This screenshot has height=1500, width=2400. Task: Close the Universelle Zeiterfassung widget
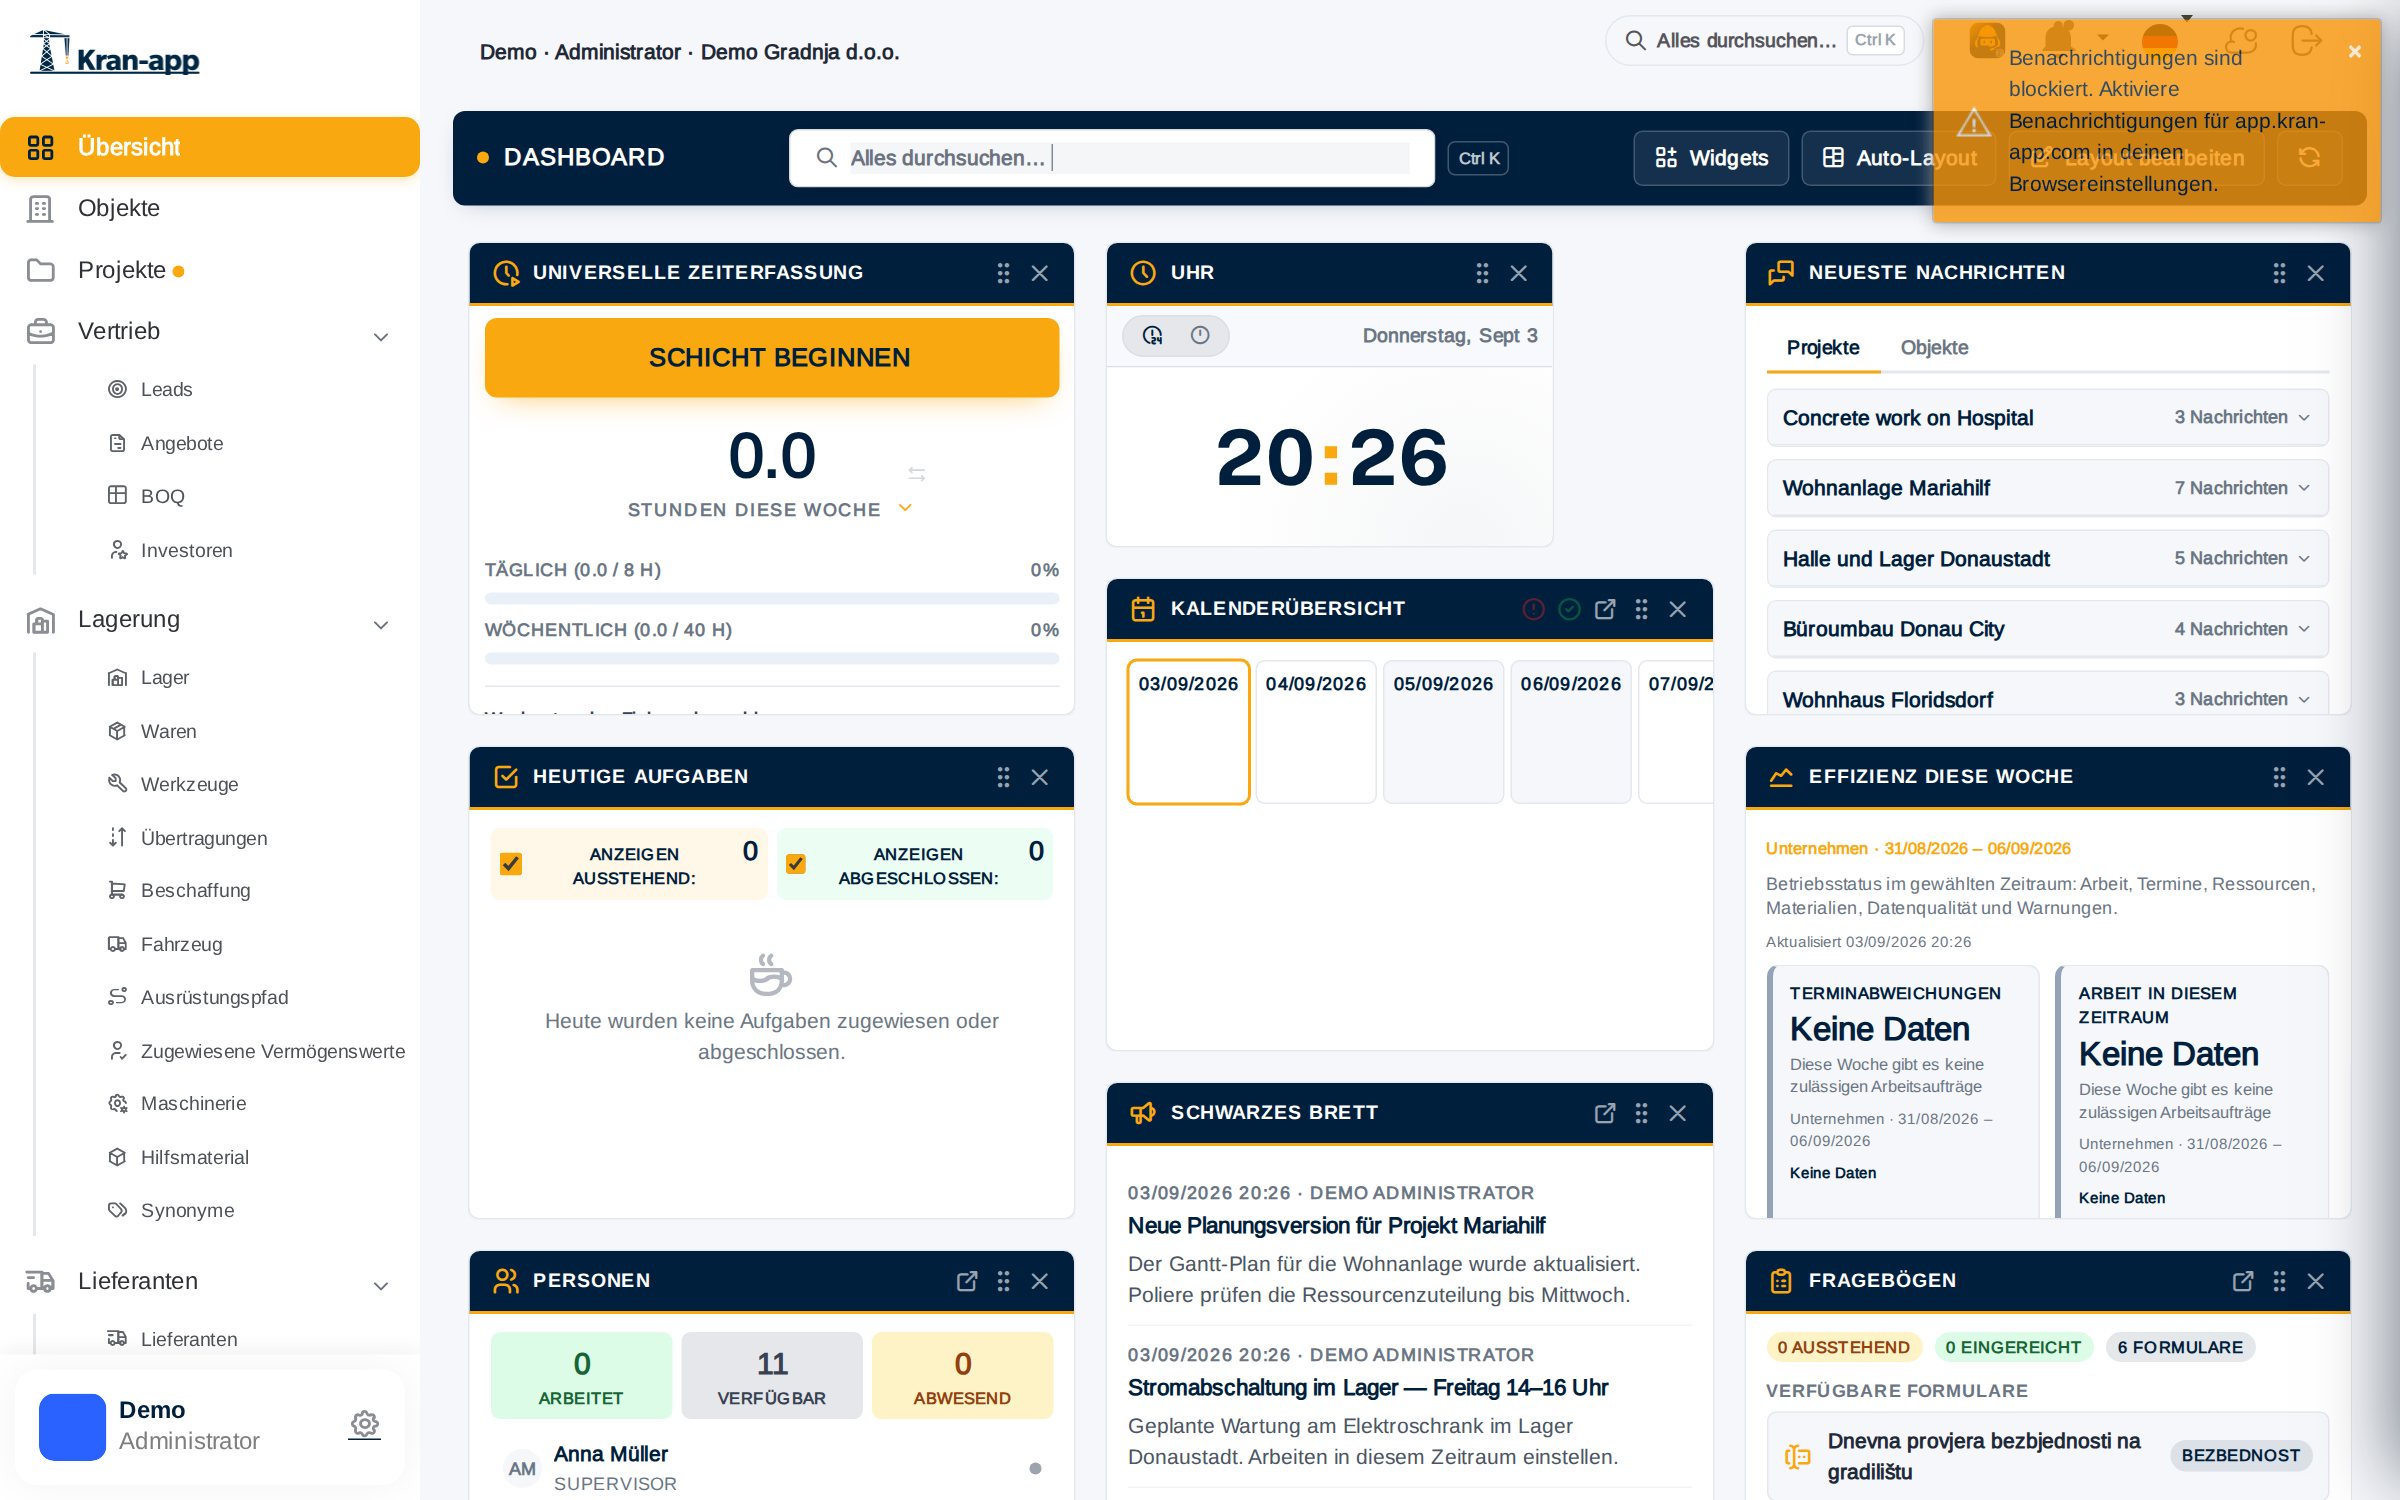click(1040, 273)
